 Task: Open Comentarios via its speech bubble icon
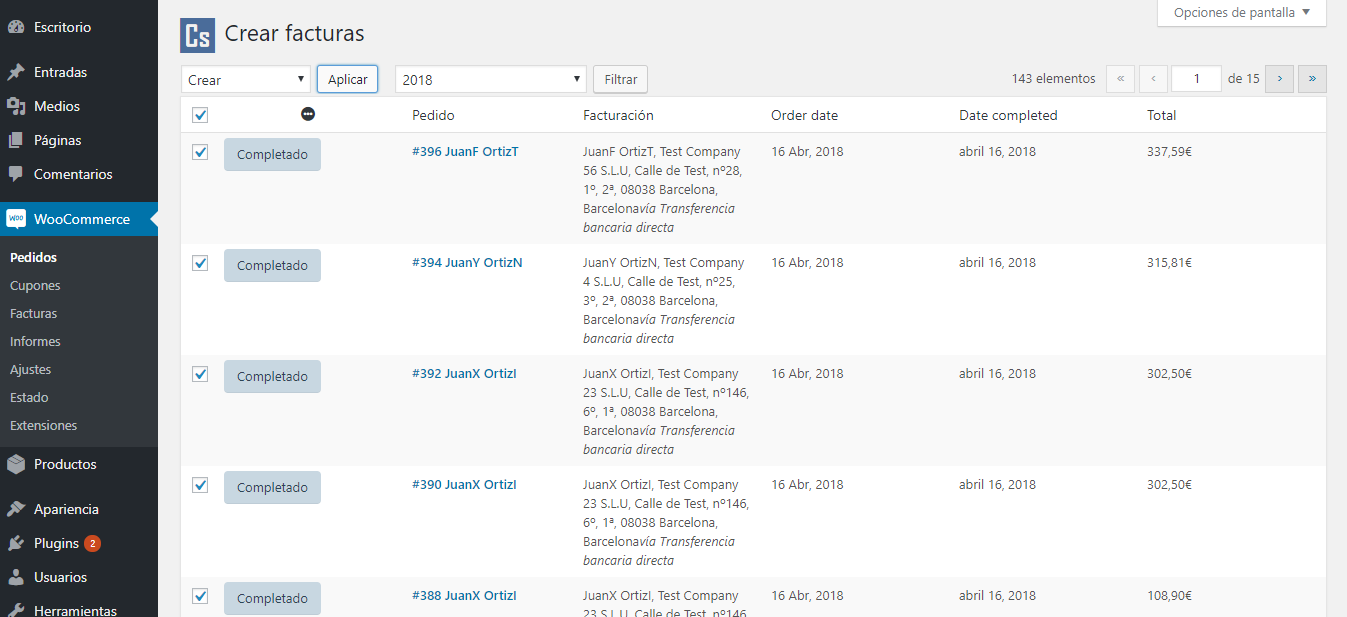(15, 174)
